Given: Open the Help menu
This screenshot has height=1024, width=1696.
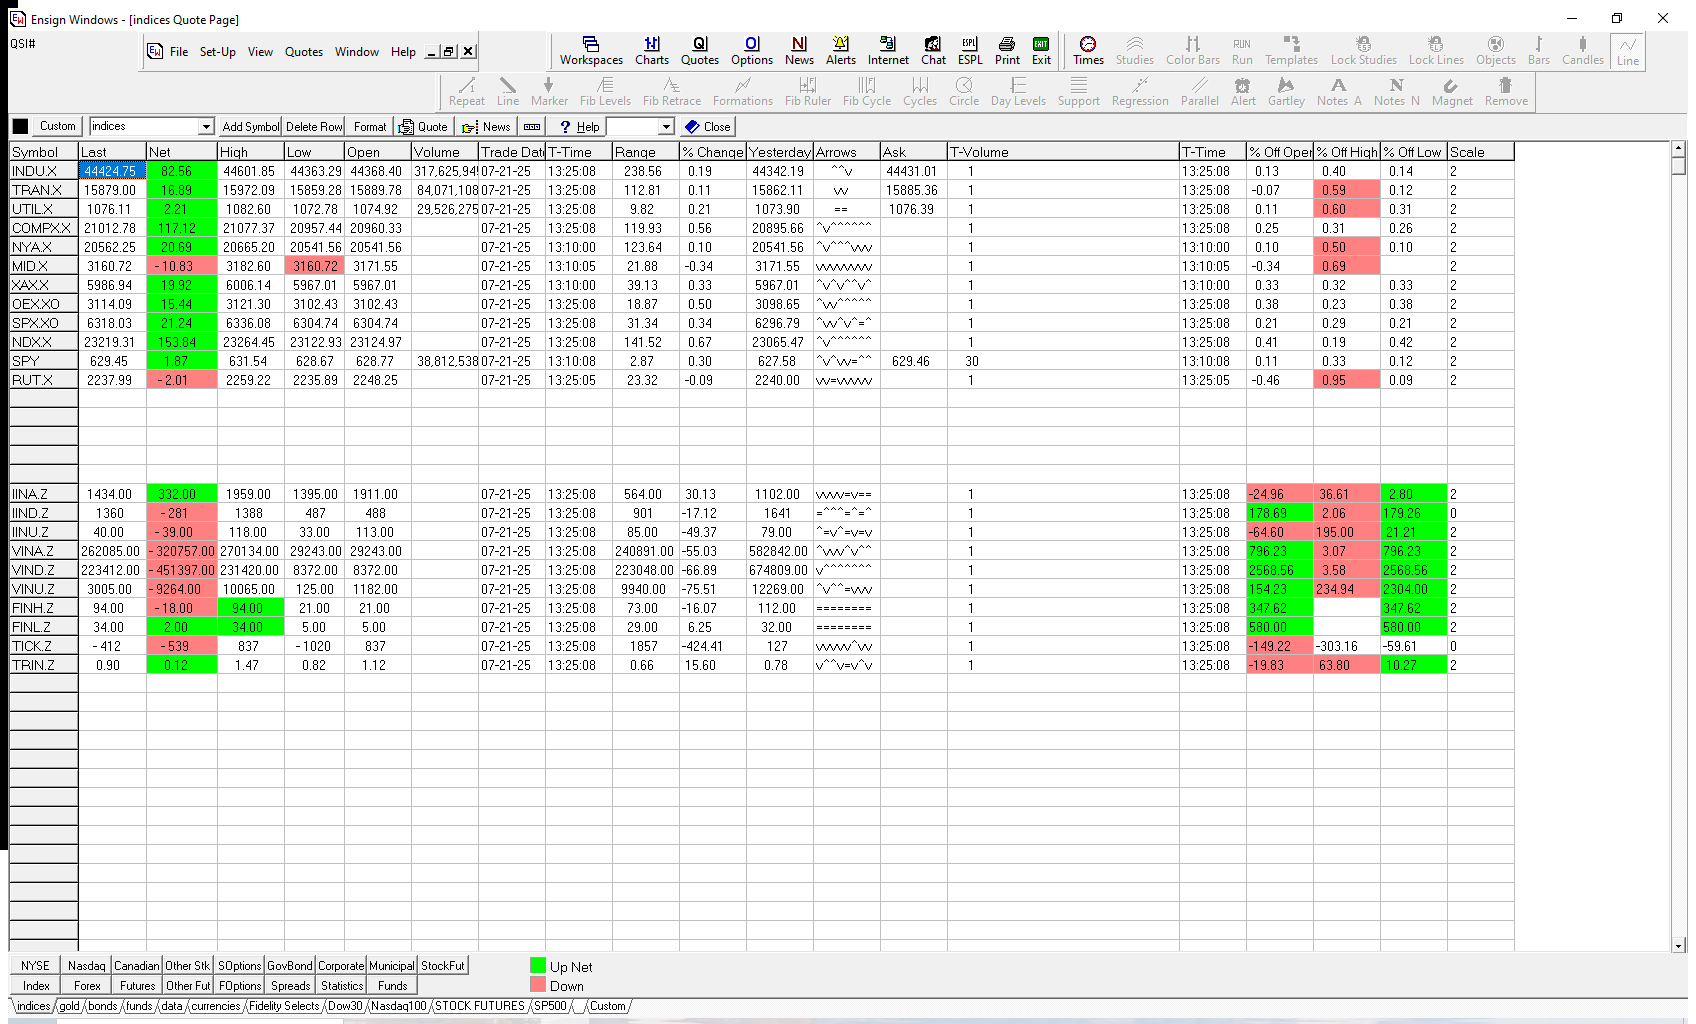Looking at the screenshot, I should click(403, 52).
